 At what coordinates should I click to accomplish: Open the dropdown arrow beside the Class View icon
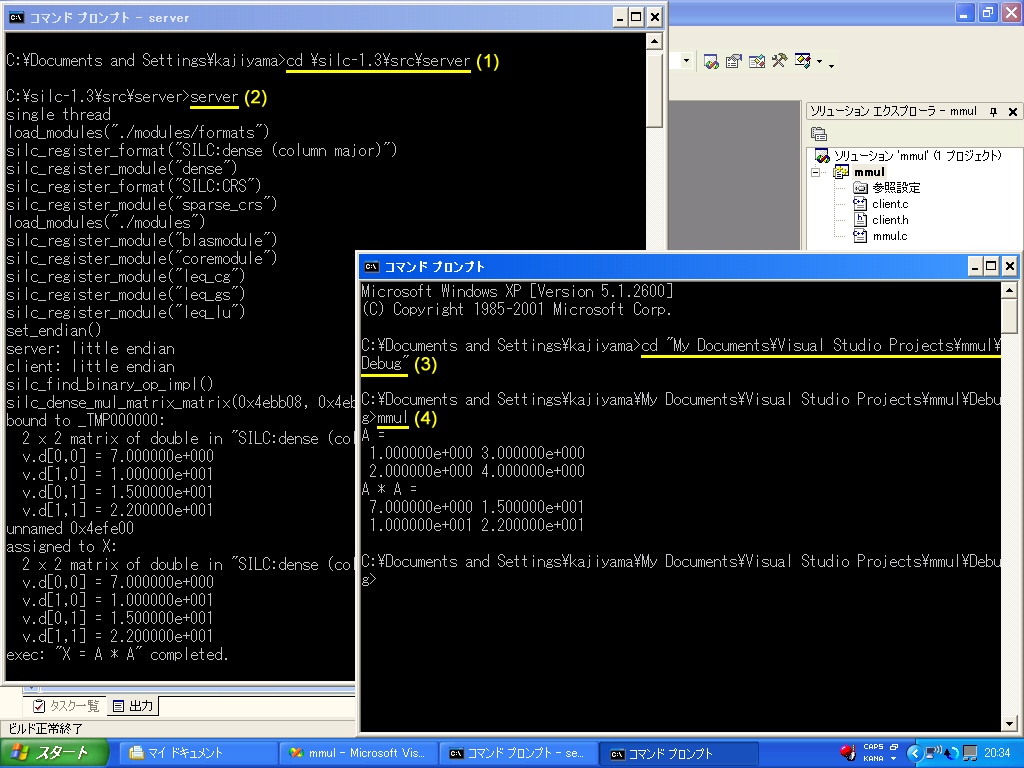(820, 62)
